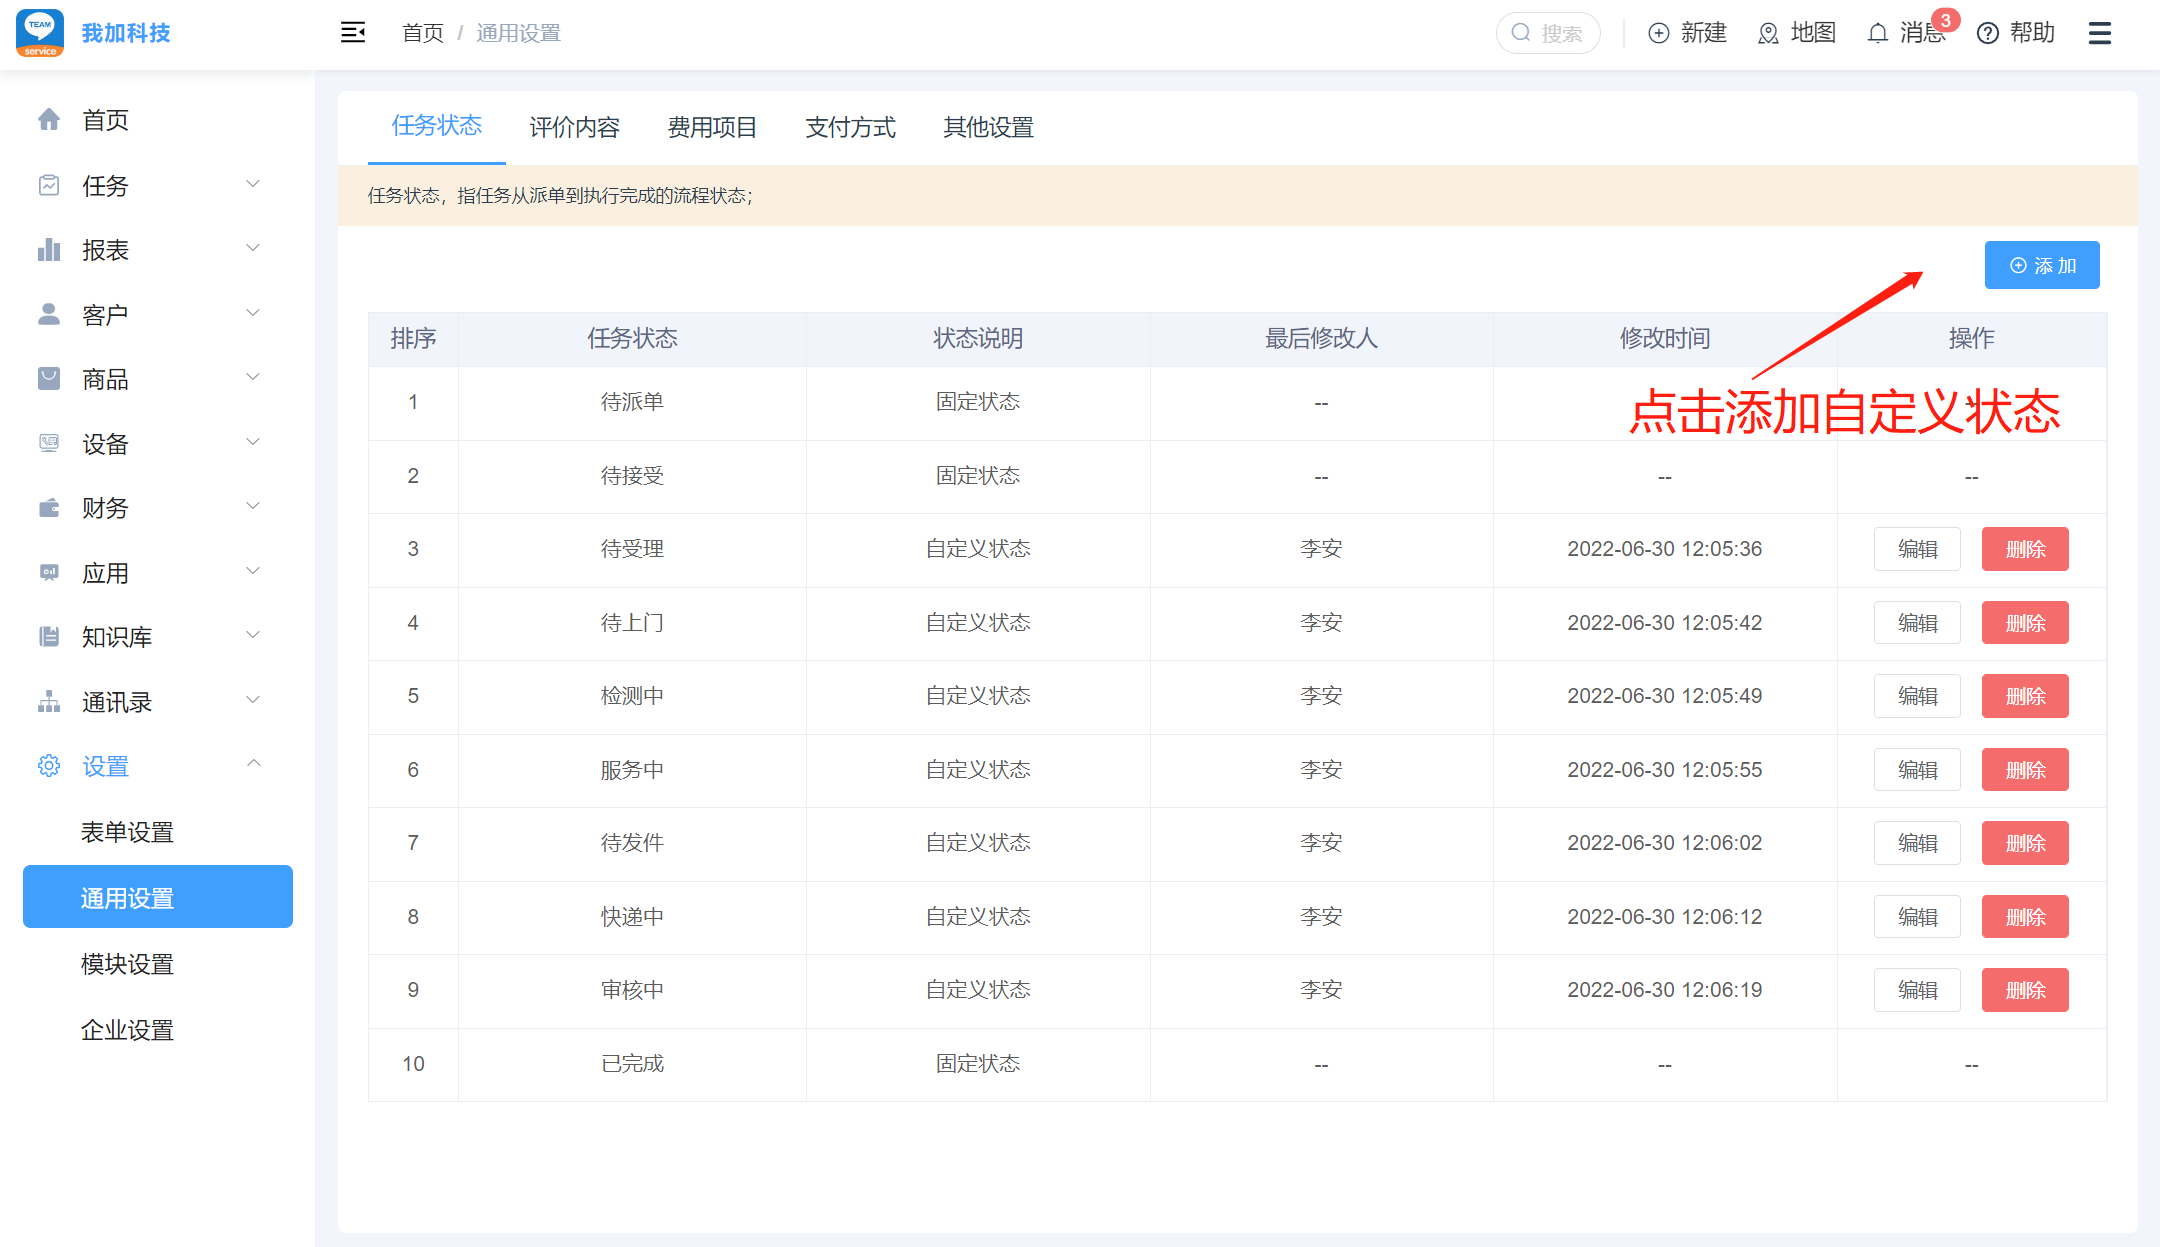Edit the 检测中 status row
2160x1247 pixels.
click(x=1916, y=696)
